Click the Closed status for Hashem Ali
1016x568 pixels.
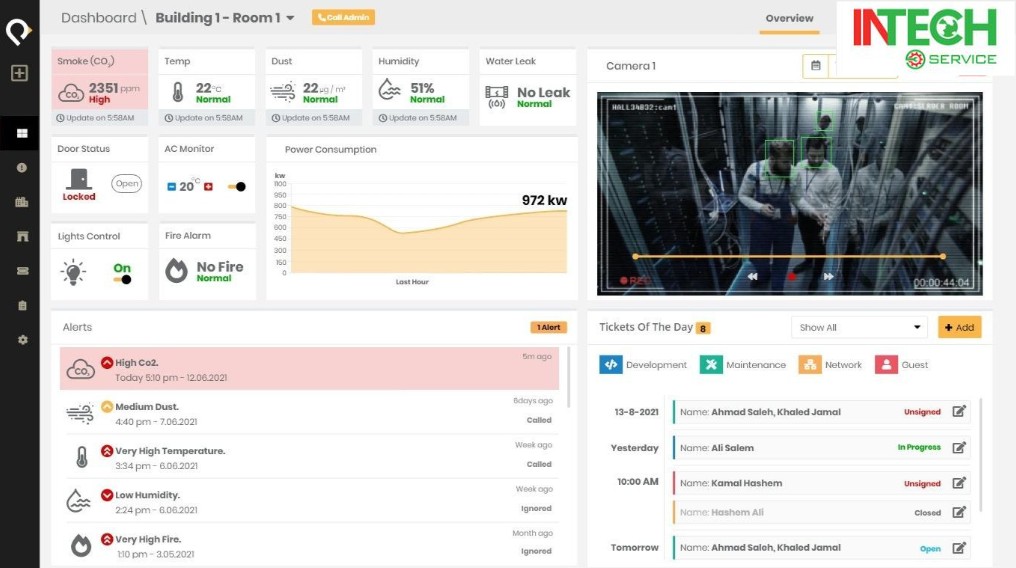[927, 513]
